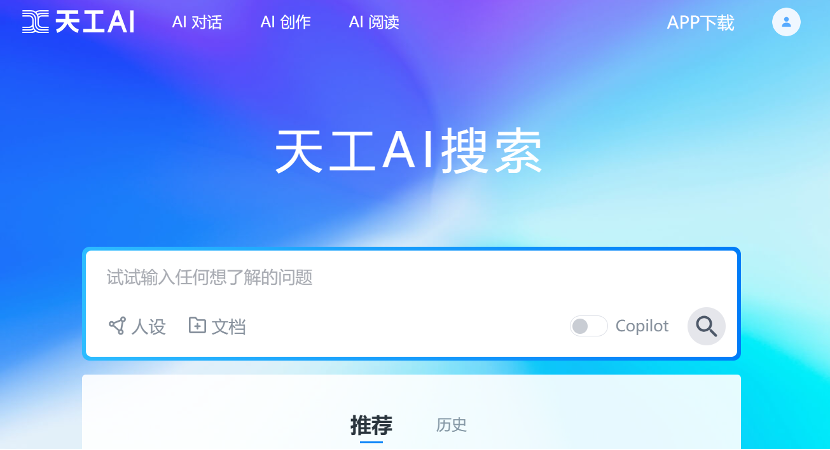Go to AI 阅读 page
The width and height of the screenshot is (830, 450).
click(374, 22)
